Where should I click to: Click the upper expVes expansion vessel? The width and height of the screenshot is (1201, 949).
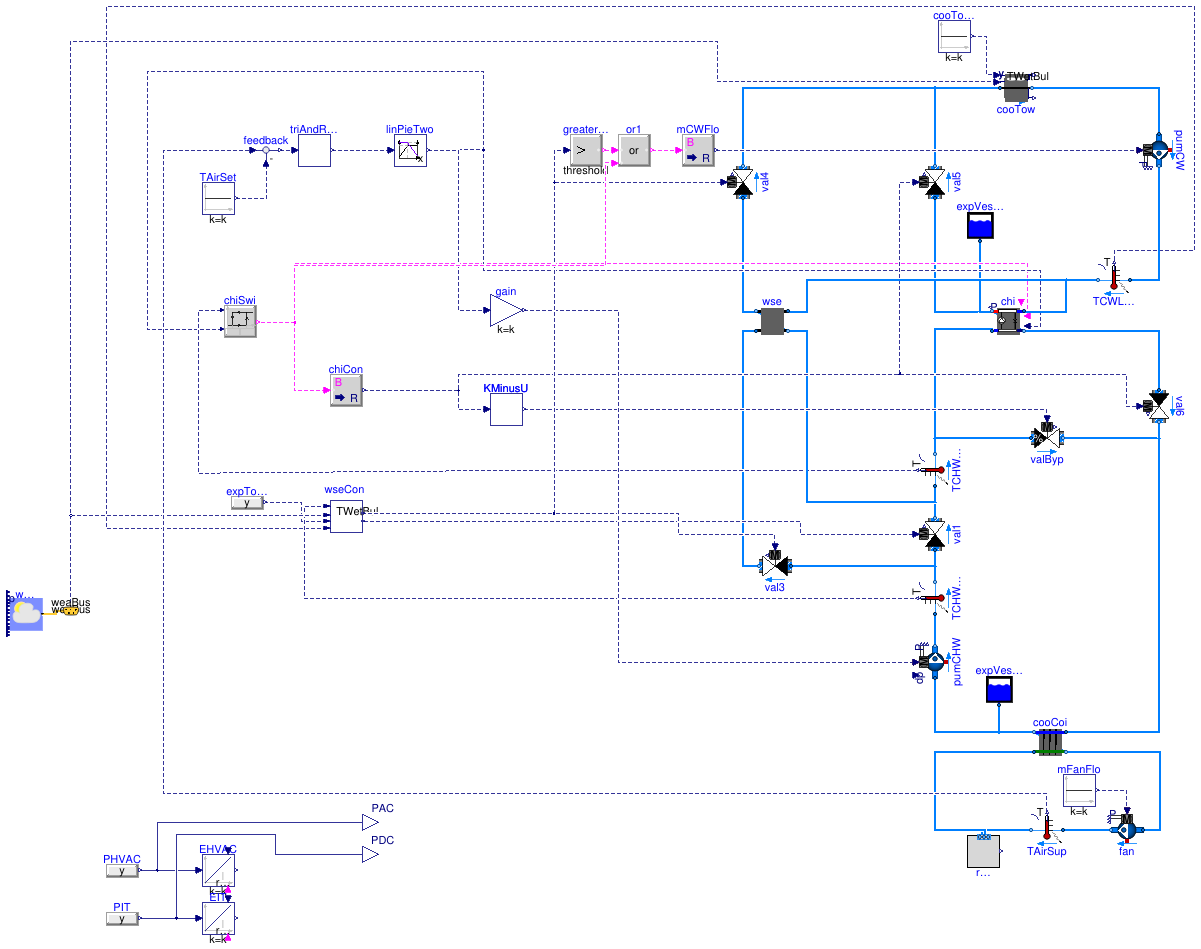(x=981, y=227)
